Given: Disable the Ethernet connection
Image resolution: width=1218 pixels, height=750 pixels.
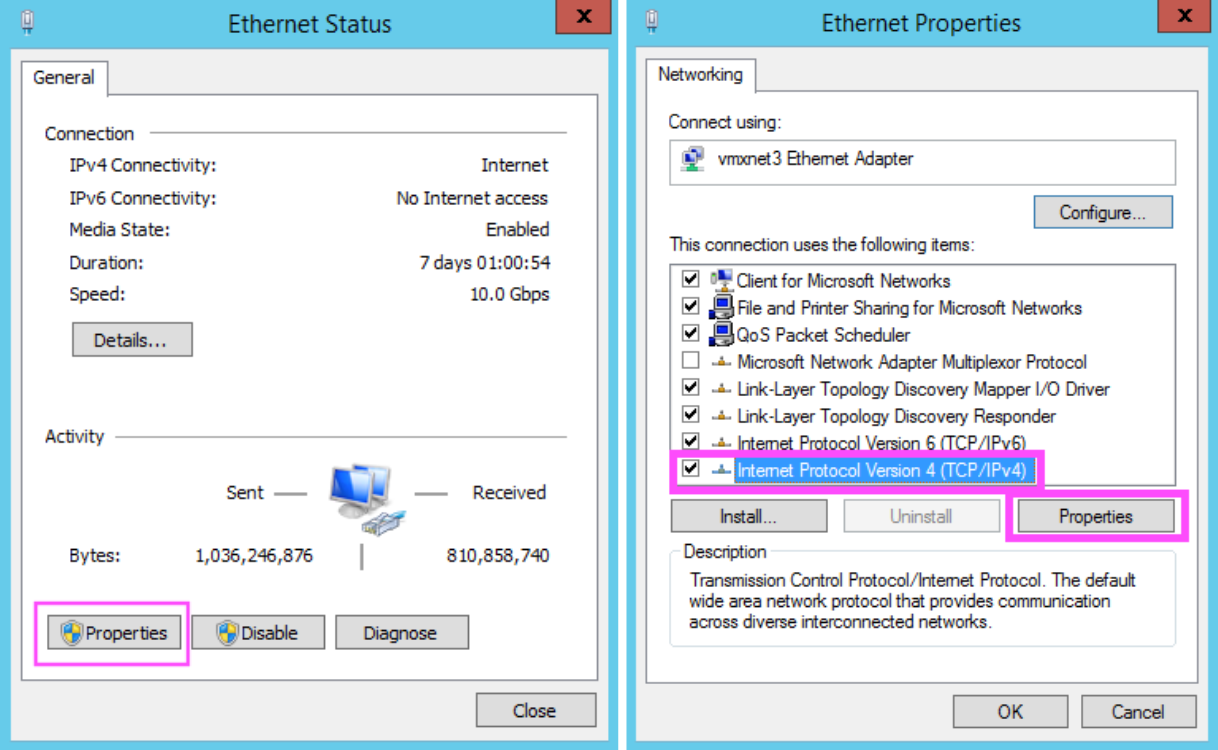Looking at the screenshot, I should (259, 633).
